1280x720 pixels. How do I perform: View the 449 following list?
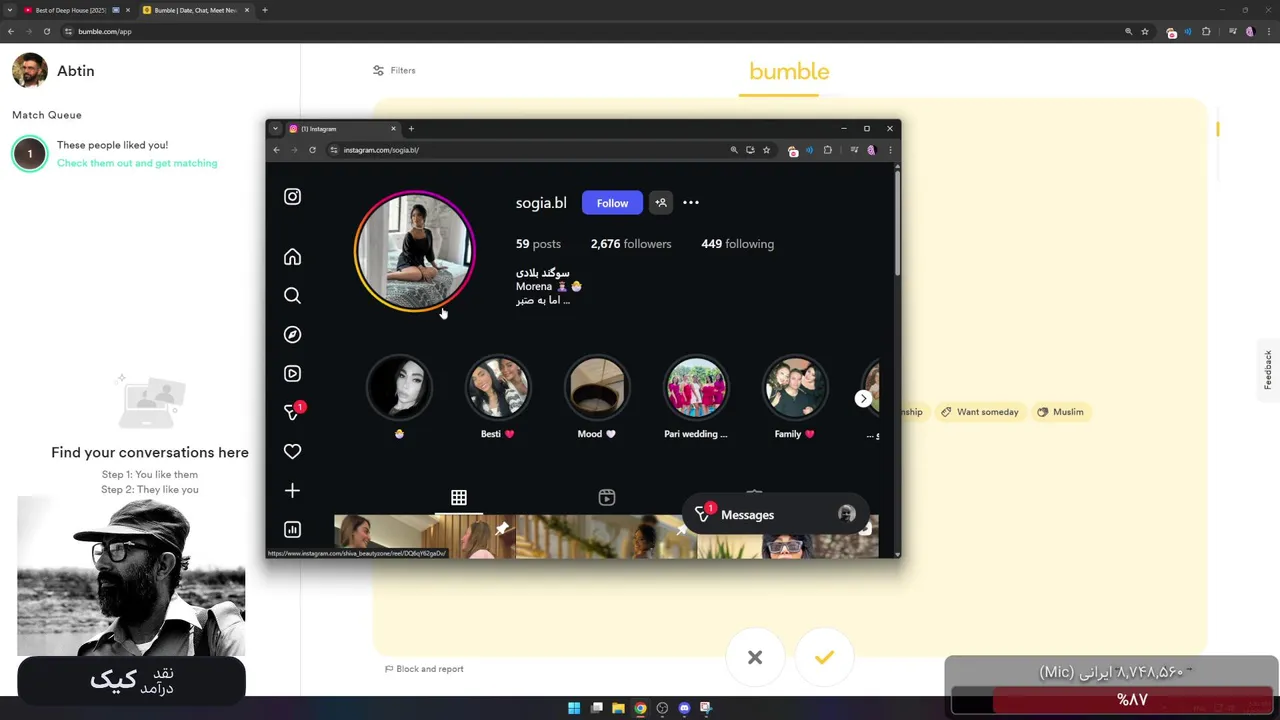(738, 244)
